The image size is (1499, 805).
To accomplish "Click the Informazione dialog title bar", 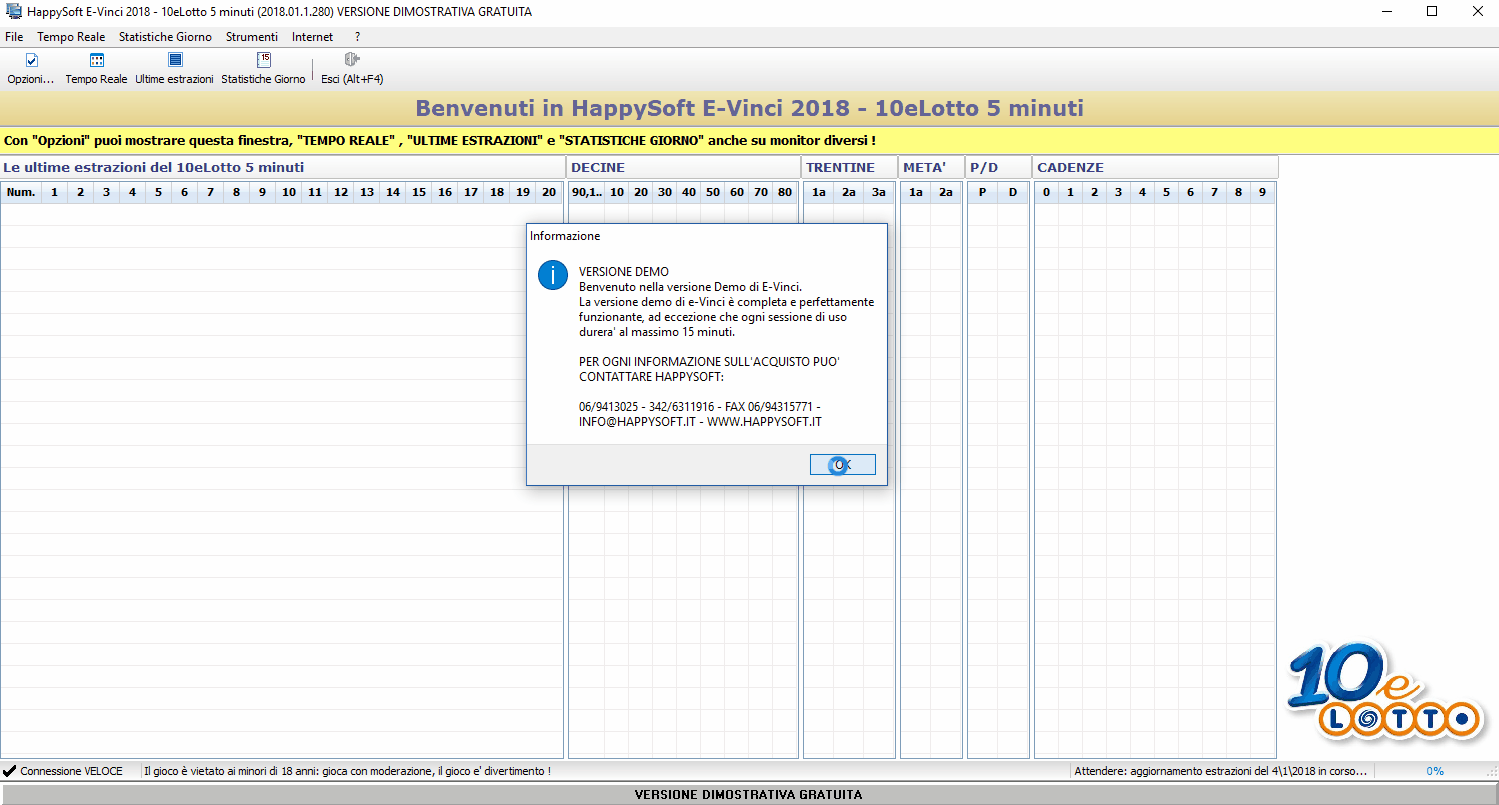I will (x=707, y=236).
